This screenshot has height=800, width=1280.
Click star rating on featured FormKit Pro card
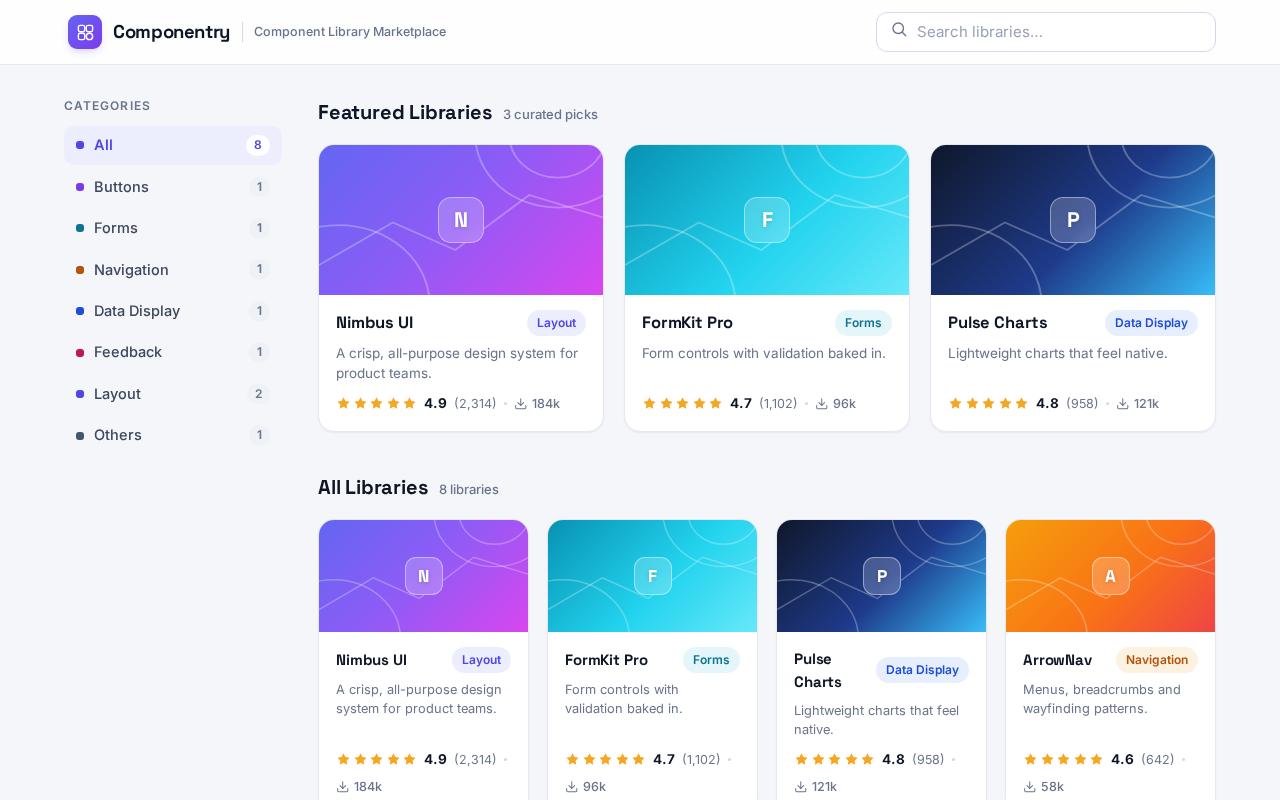point(682,404)
